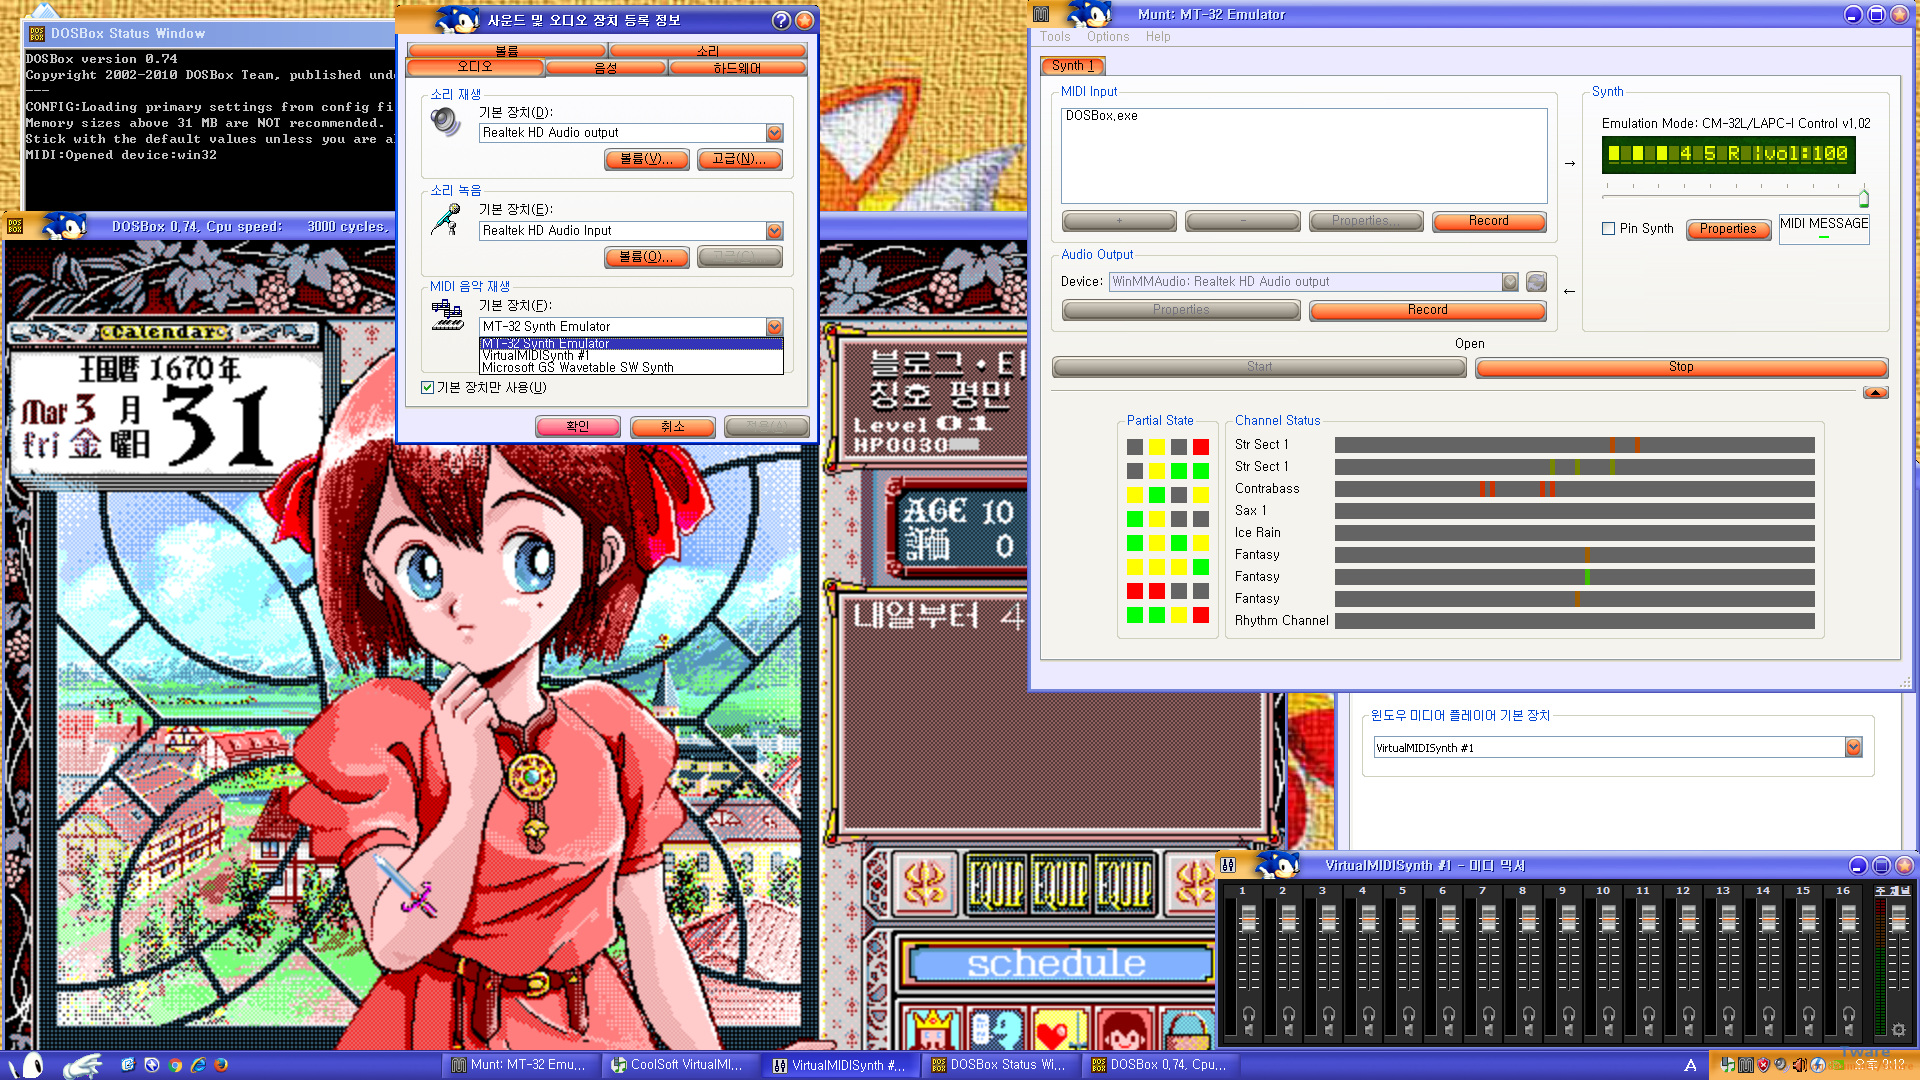Open the media player default device dropdown
The width and height of the screenshot is (1920, 1080).
1853,747
